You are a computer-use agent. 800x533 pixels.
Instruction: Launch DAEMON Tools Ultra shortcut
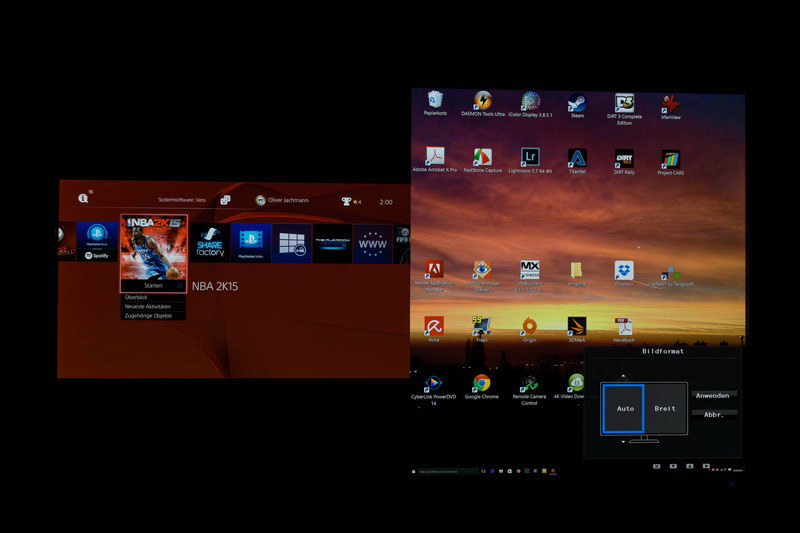(483, 104)
